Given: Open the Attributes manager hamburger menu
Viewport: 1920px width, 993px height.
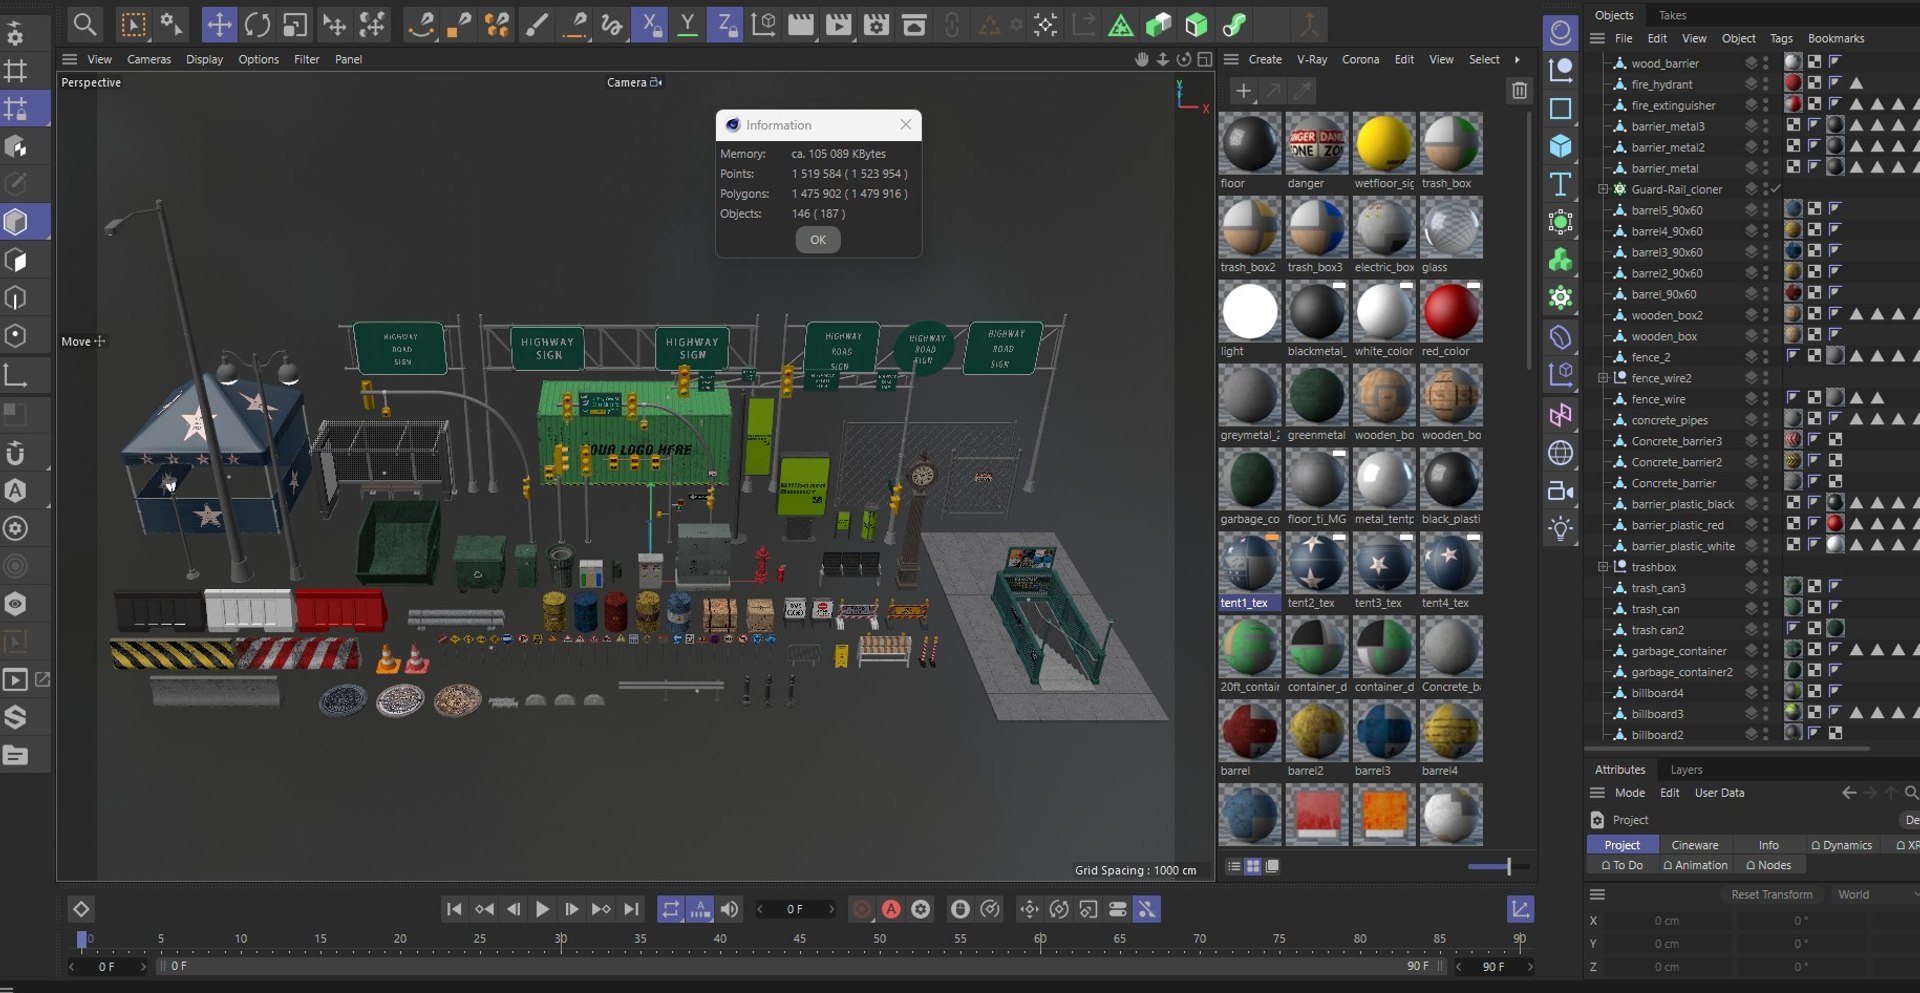Looking at the screenshot, I should coord(1597,793).
